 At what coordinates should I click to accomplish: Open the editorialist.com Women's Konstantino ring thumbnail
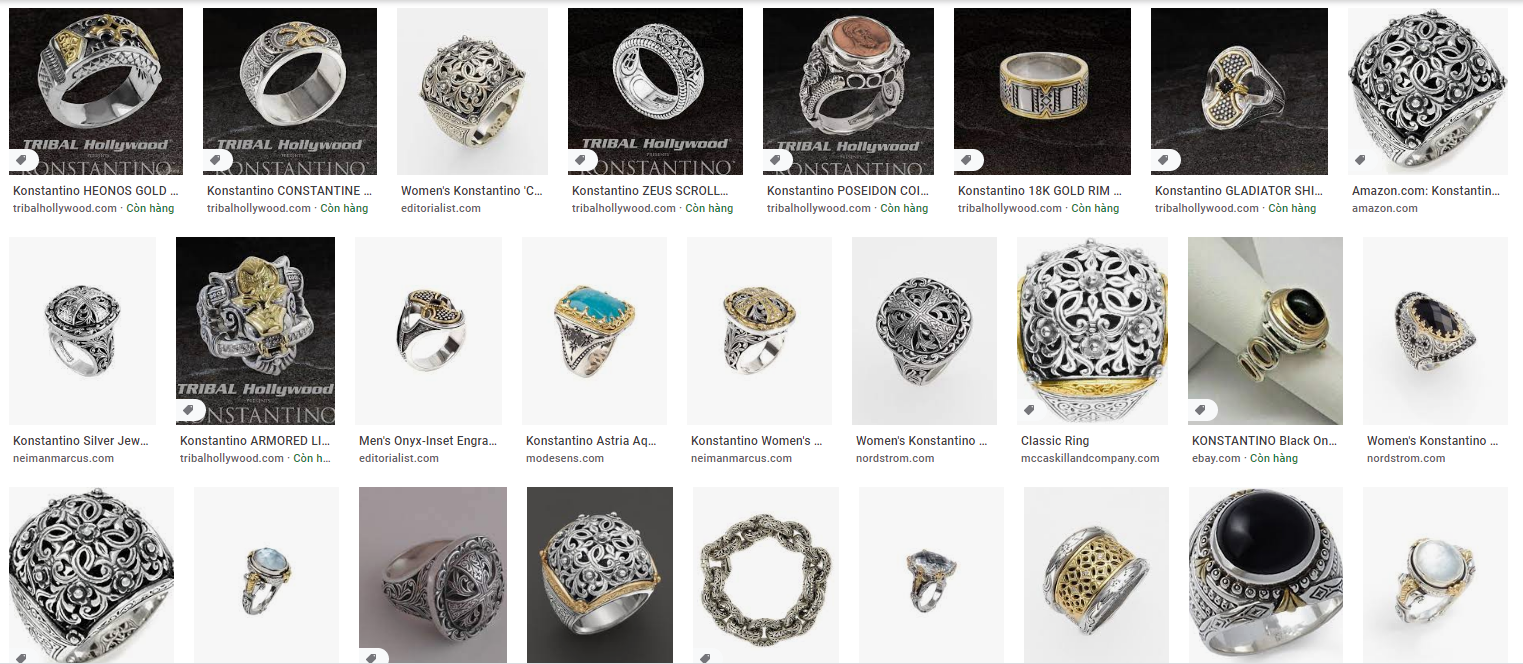pyautogui.click(x=472, y=91)
